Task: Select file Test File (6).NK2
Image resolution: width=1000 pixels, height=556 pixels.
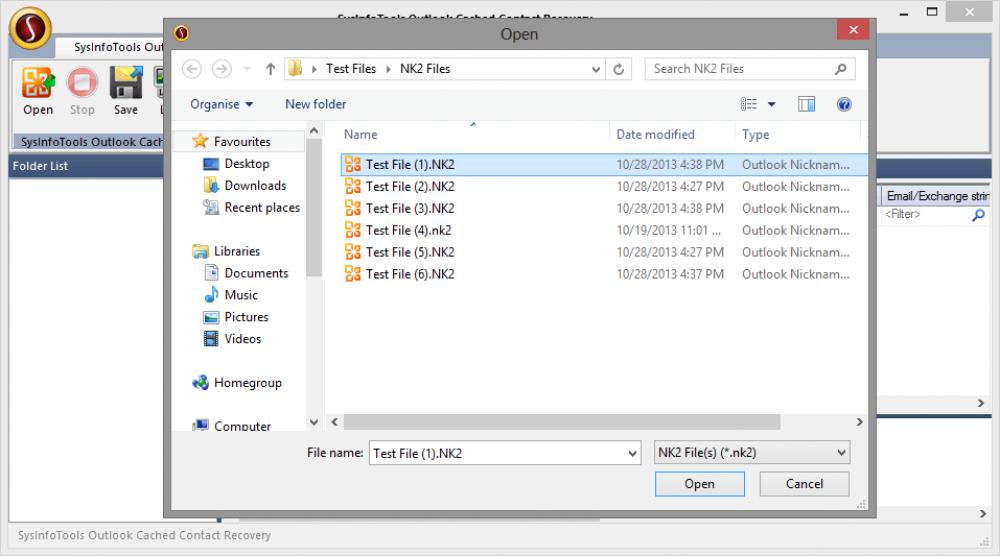Action: coord(604,274)
